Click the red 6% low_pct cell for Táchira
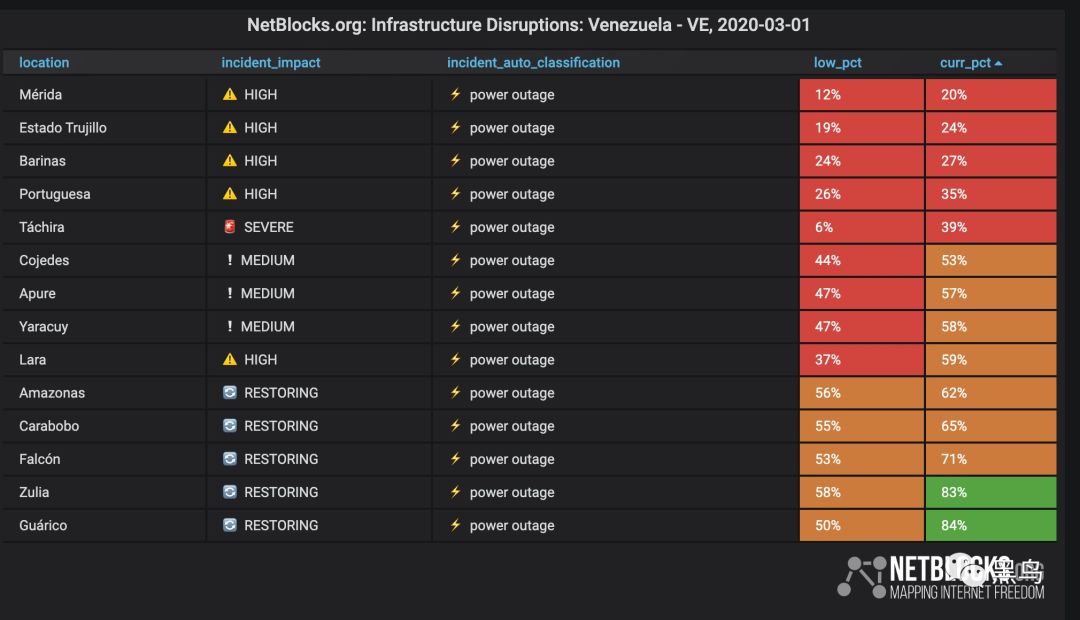1080x620 pixels. [x=862, y=227]
